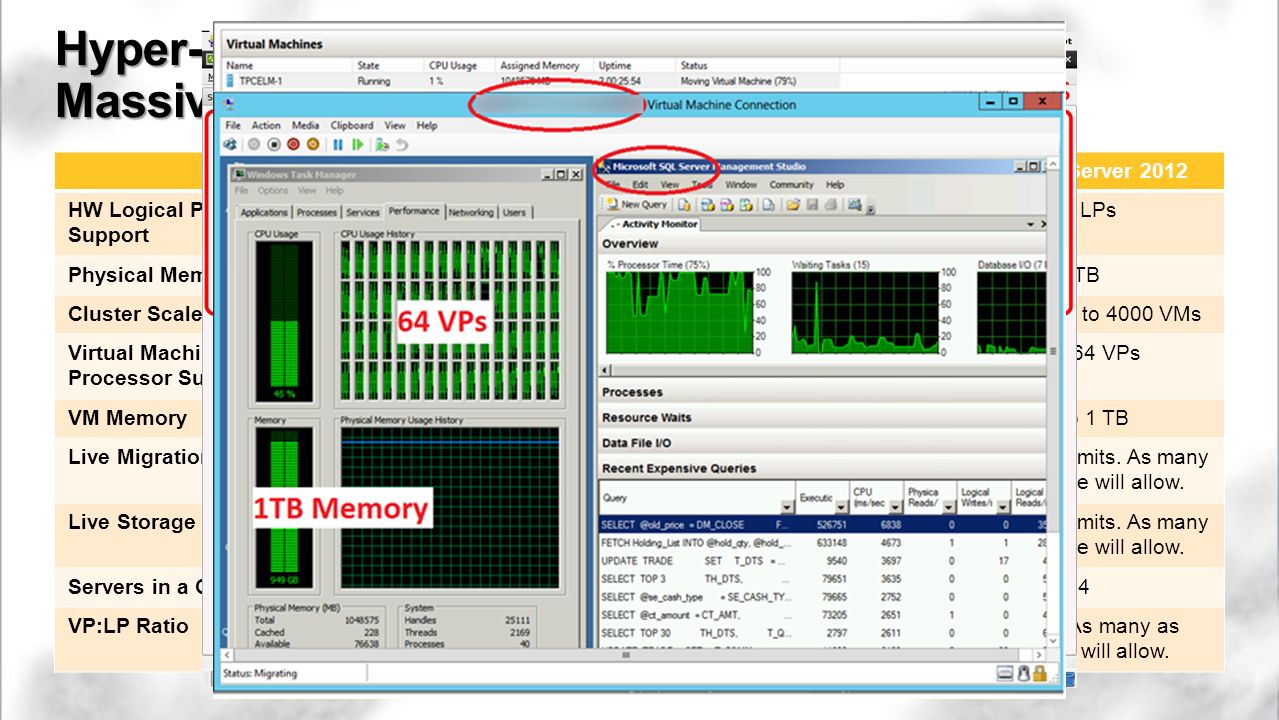Sort Virtual Machines list by Uptime column
This screenshot has width=1279, height=720.
(615, 66)
